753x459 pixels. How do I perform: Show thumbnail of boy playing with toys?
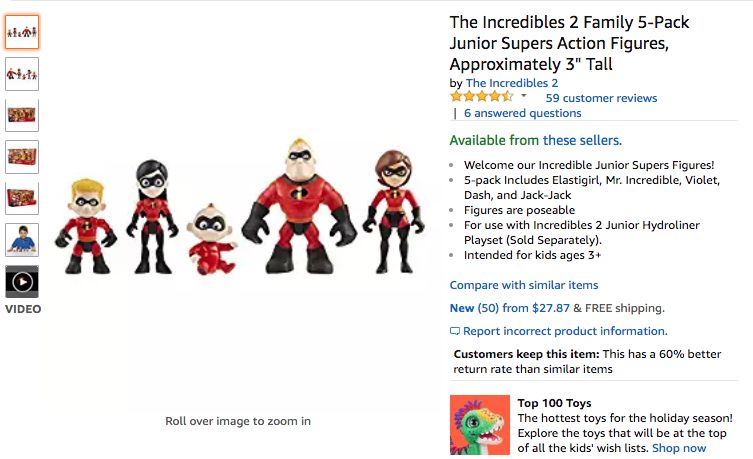(x=22, y=239)
